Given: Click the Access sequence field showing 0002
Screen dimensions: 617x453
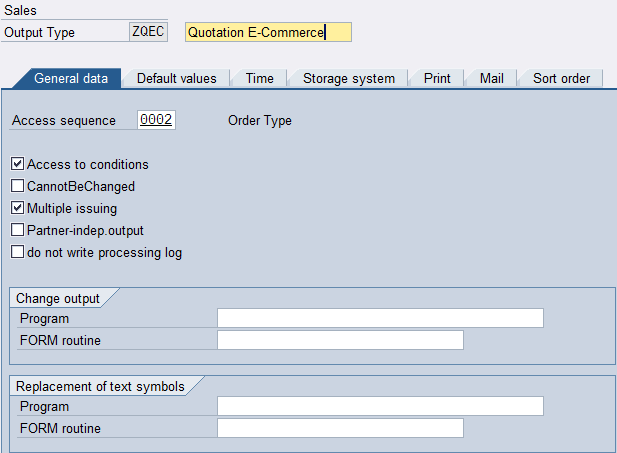Looking at the screenshot, I should [x=157, y=121].
